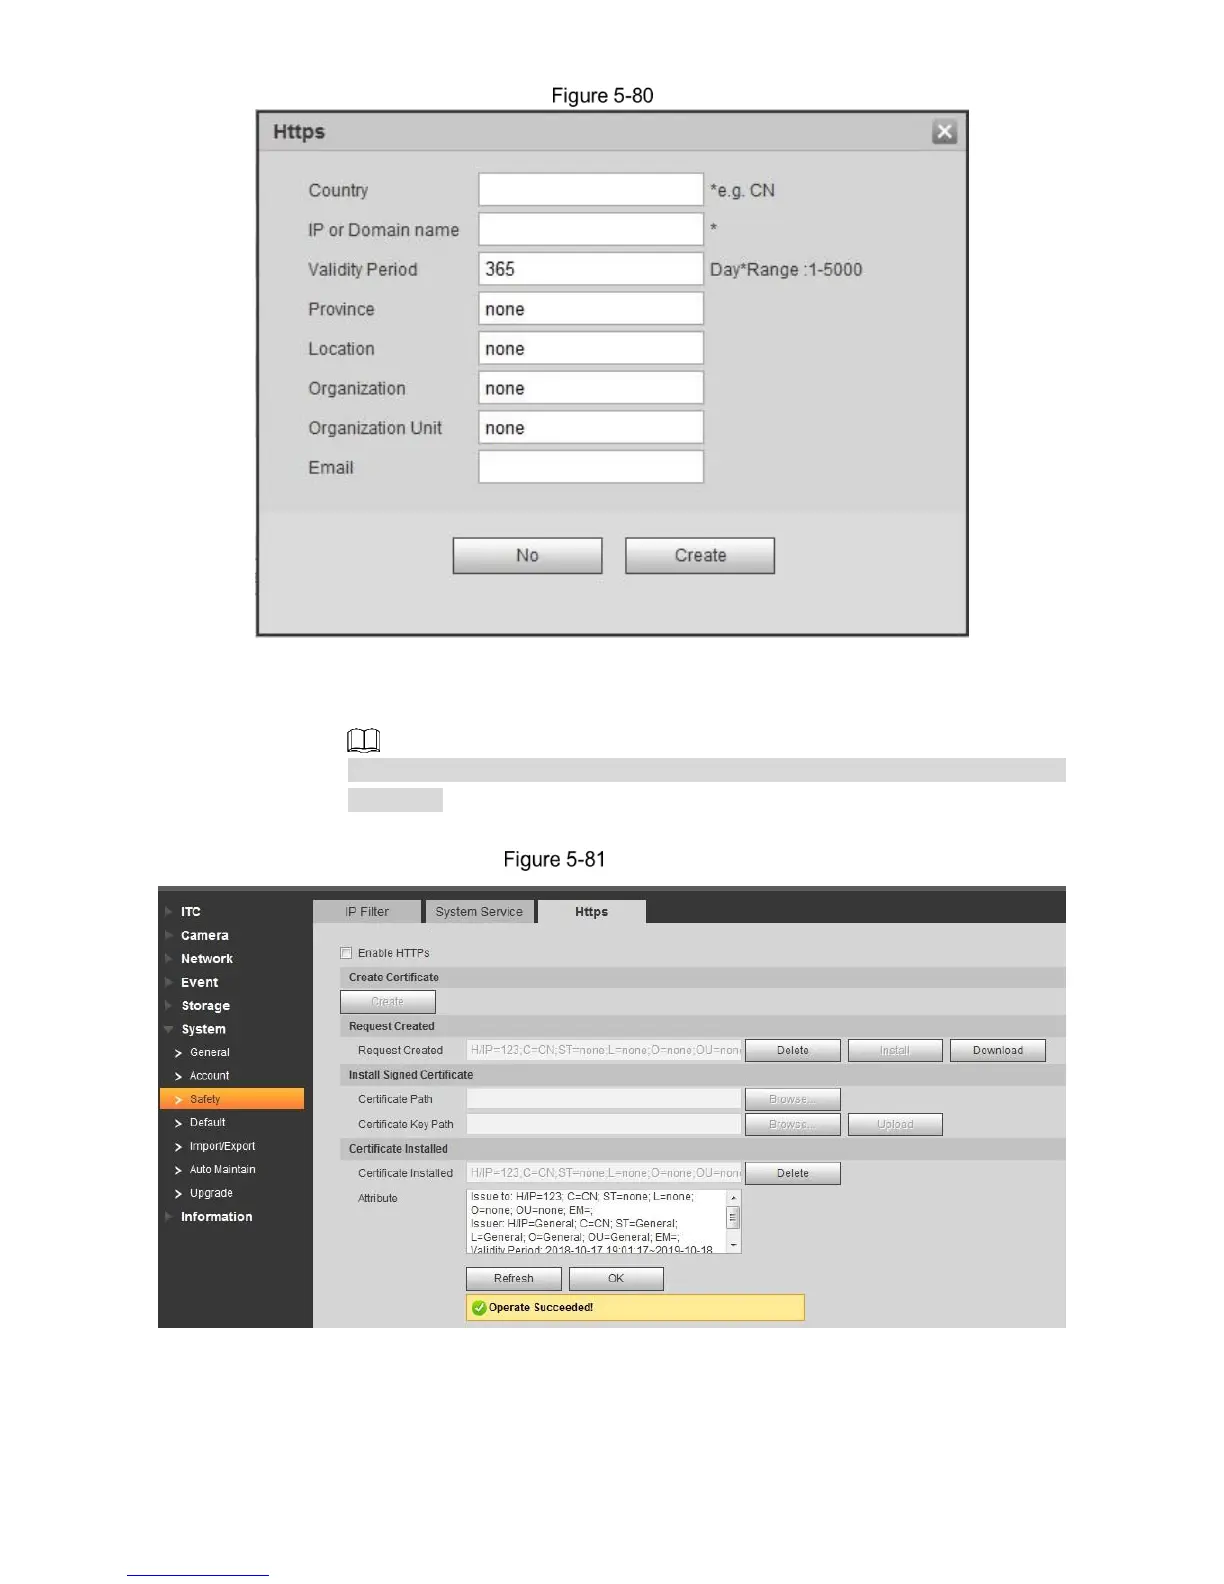This screenshot has height=1584, width=1224.
Task: Toggle the Enable HTTPs checkbox
Action: pyautogui.click(x=346, y=953)
